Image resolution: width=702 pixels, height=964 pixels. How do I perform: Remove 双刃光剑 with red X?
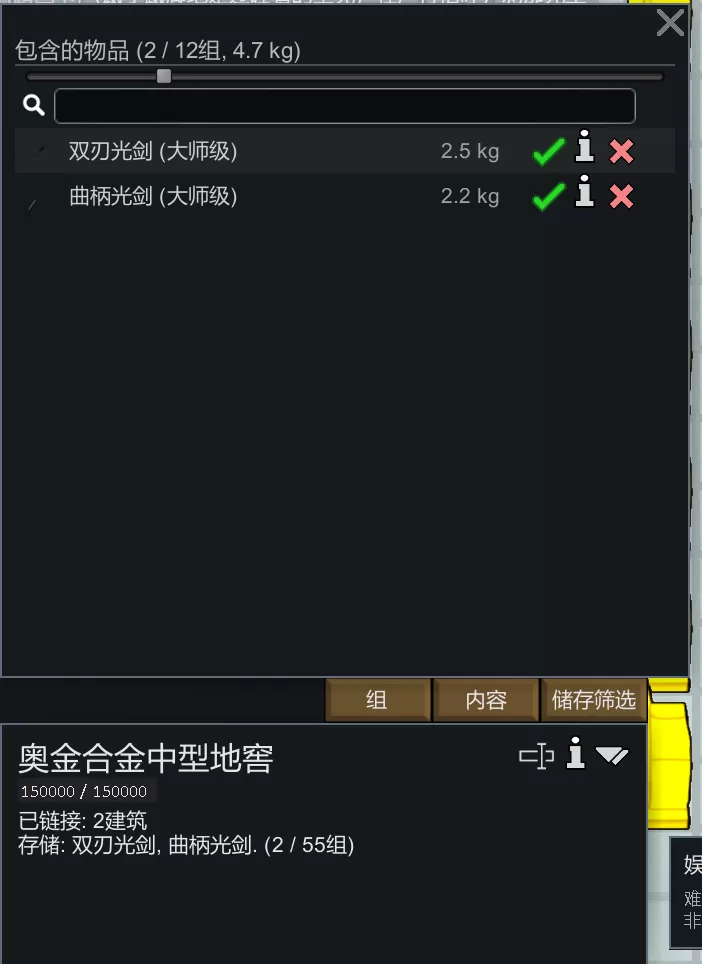click(x=621, y=151)
